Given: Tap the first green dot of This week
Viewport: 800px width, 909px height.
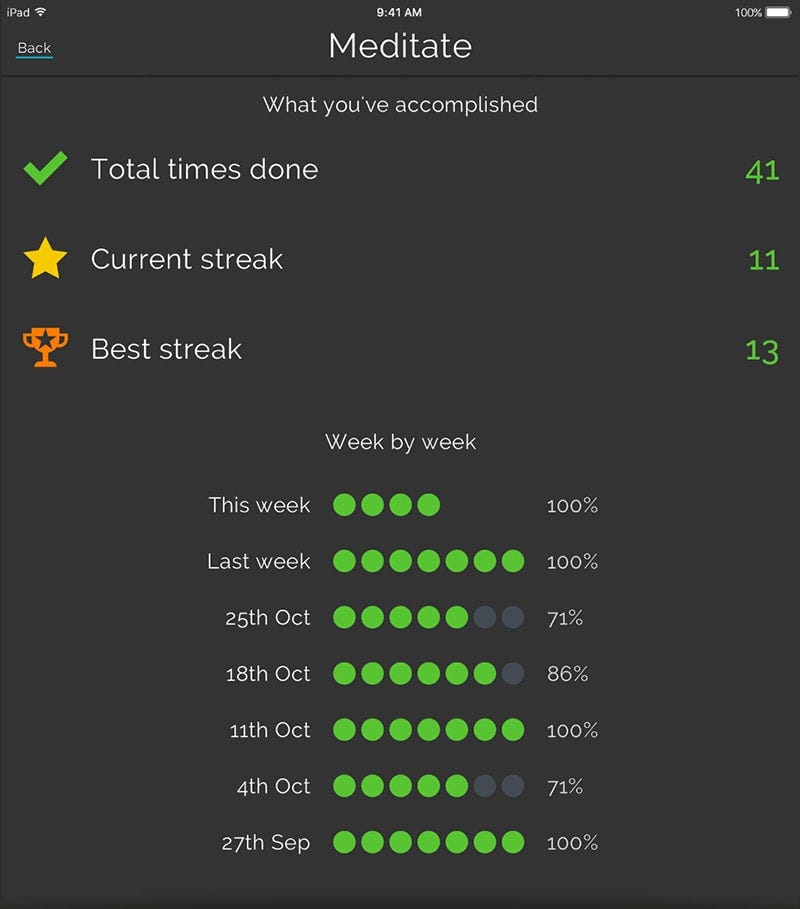Looking at the screenshot, I should click(x=344, y=505).
